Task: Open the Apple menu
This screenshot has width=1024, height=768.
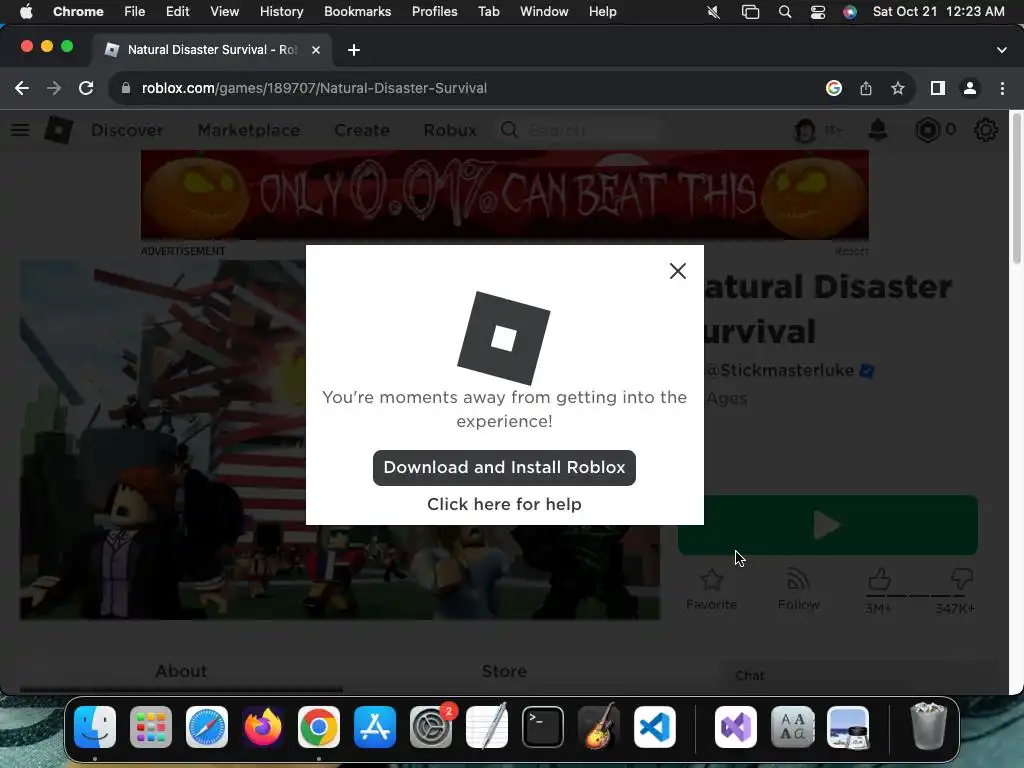Action: 26,12
